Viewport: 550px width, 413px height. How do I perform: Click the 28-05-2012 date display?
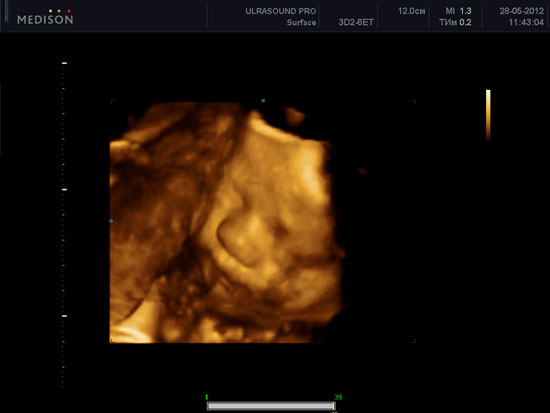(x=522, y=11)
